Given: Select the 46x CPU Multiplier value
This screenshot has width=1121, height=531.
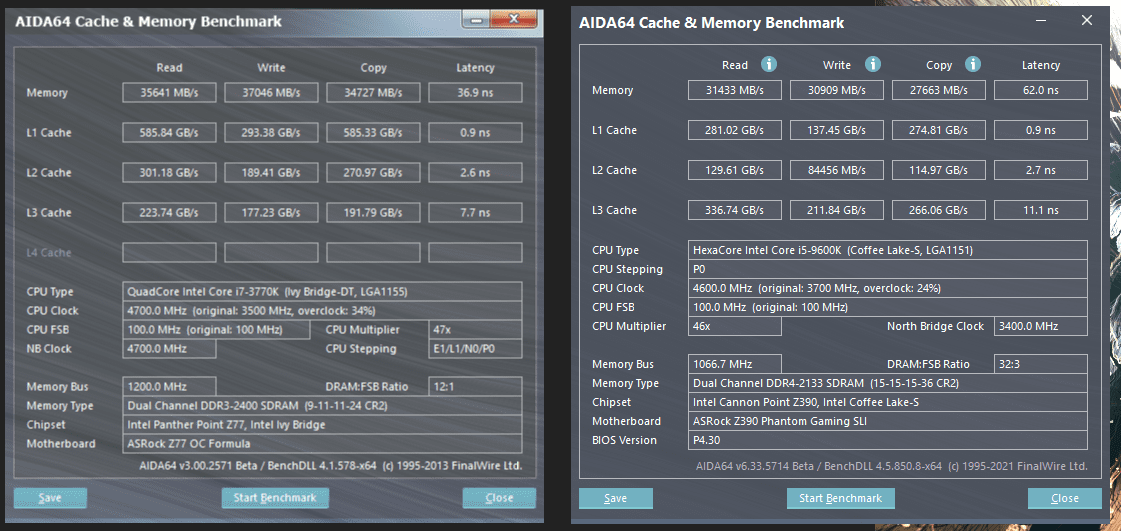Looking at the screenshot, I should click(735, 326).
